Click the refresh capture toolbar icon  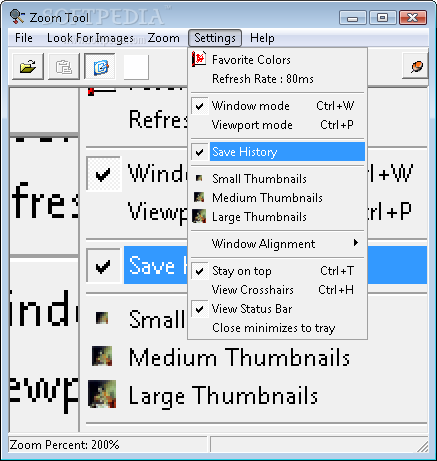tap(100, 66)
